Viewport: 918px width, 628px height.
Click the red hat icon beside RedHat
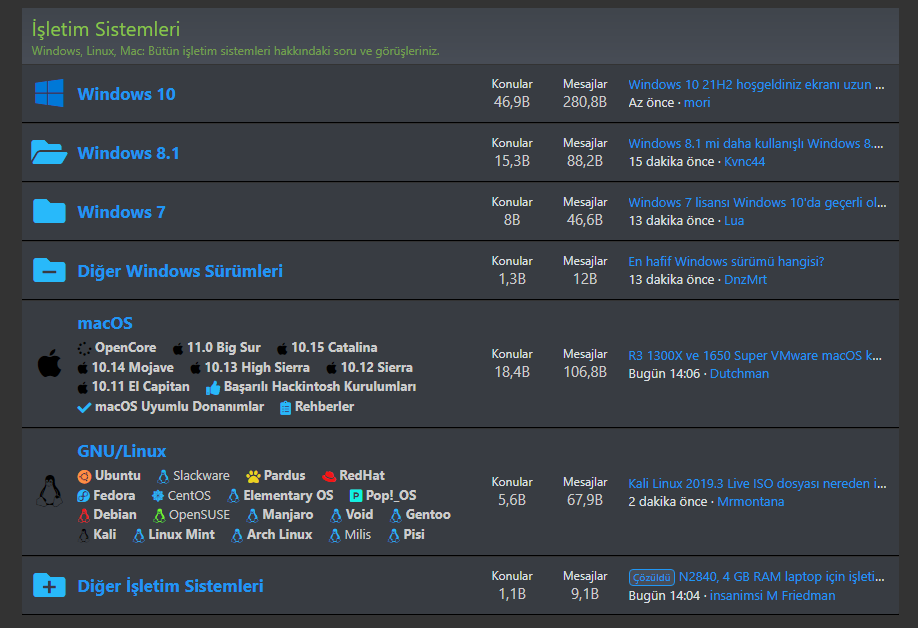(329, 476)
